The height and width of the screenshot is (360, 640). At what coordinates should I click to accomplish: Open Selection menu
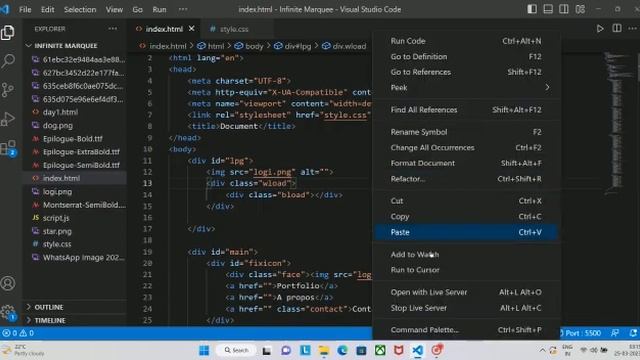(x=80, y=9)
